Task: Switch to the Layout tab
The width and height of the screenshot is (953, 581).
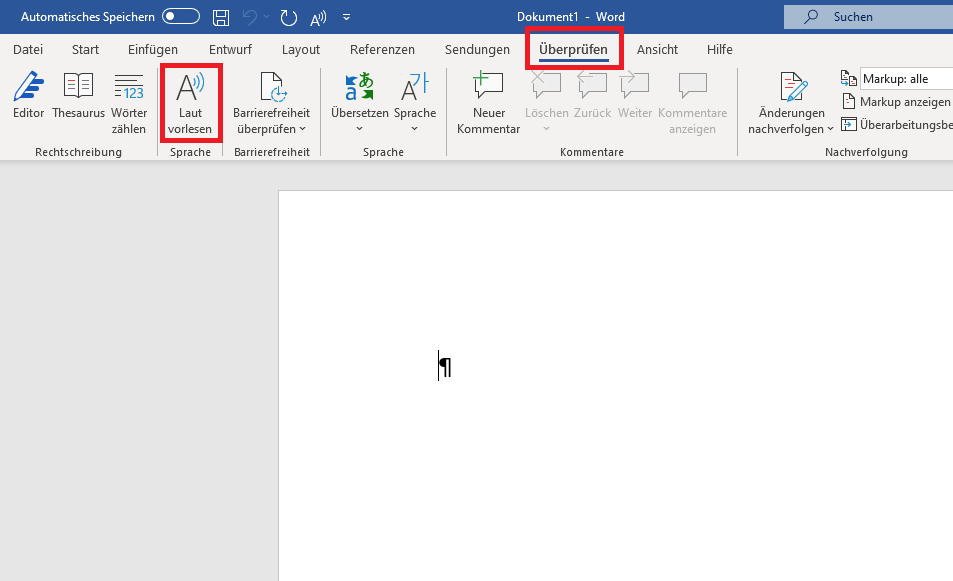Action: [301, 49]
